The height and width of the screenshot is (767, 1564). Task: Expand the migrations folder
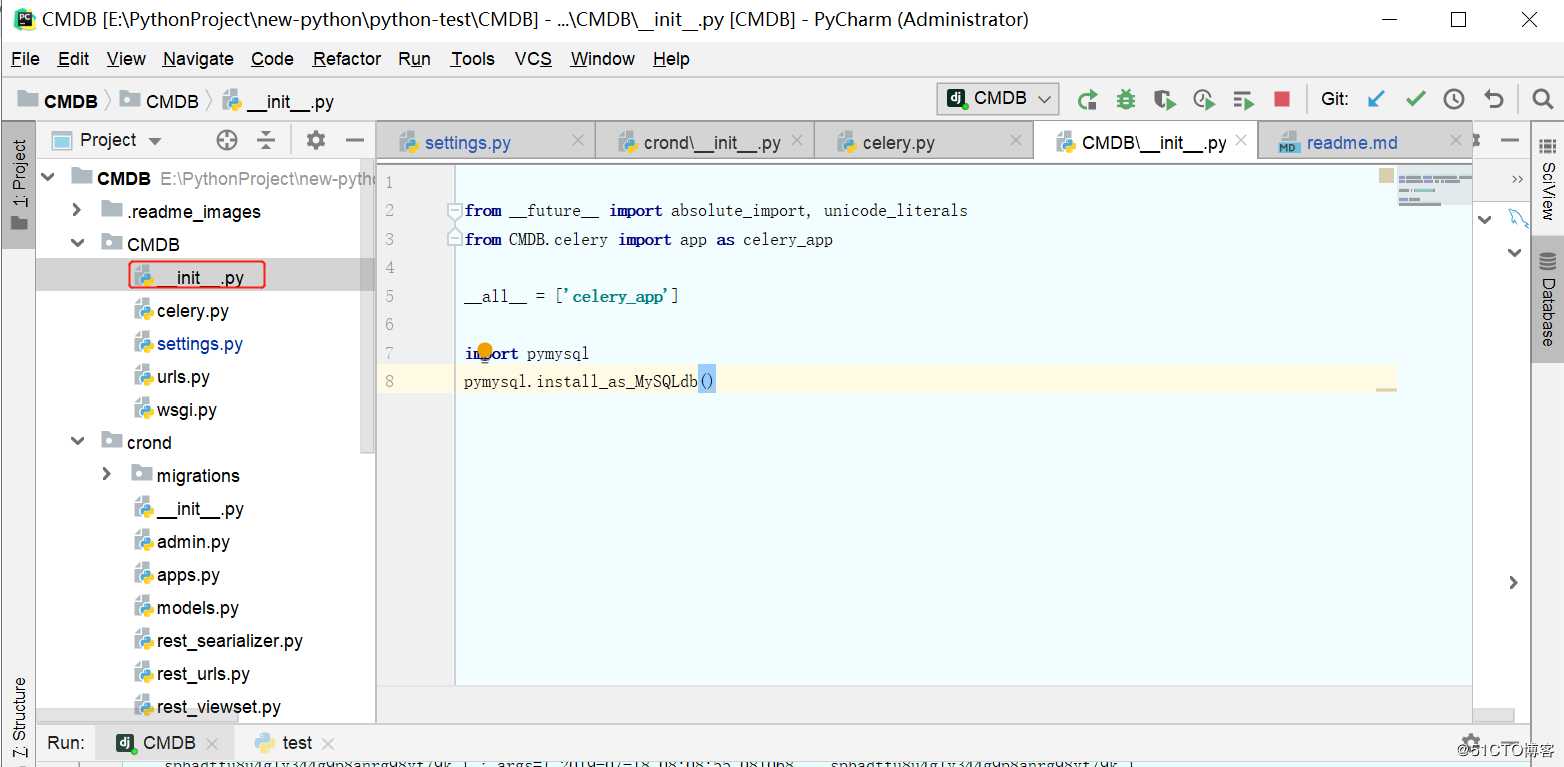pos(107,475)
